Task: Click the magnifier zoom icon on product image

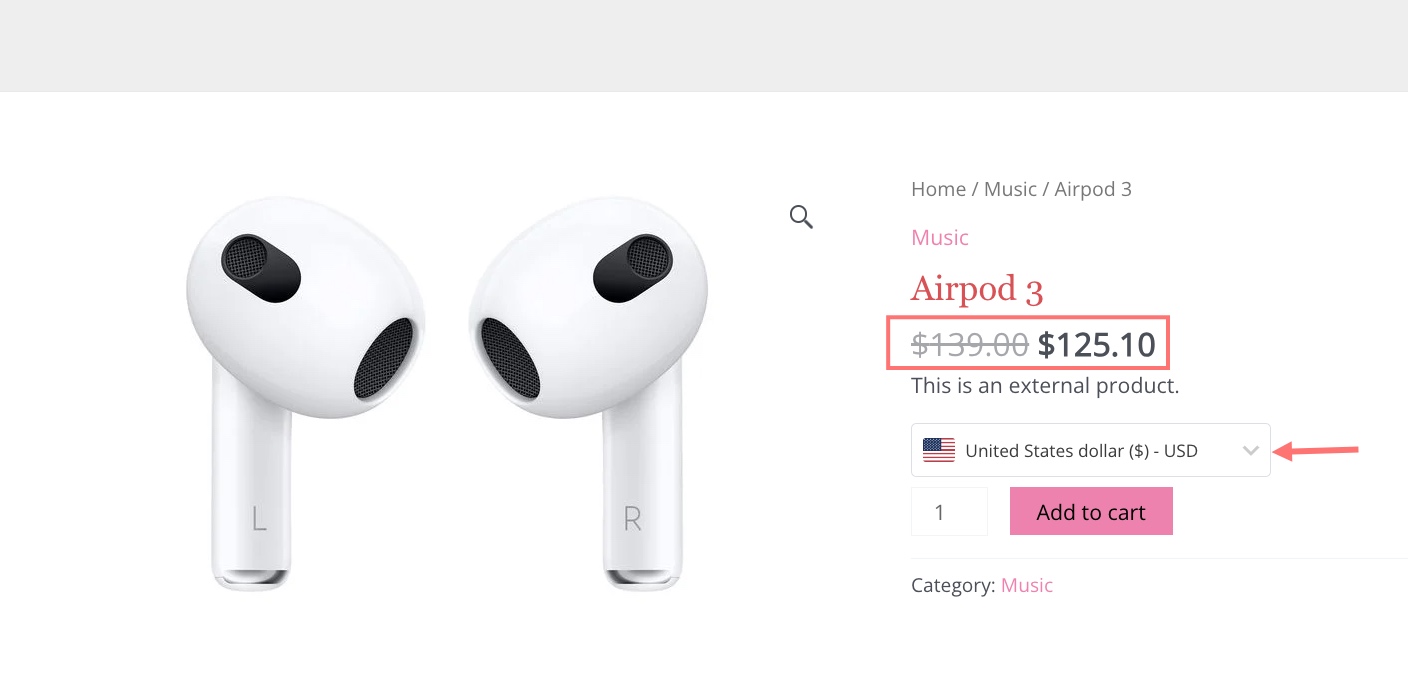Action: [801, 217]
